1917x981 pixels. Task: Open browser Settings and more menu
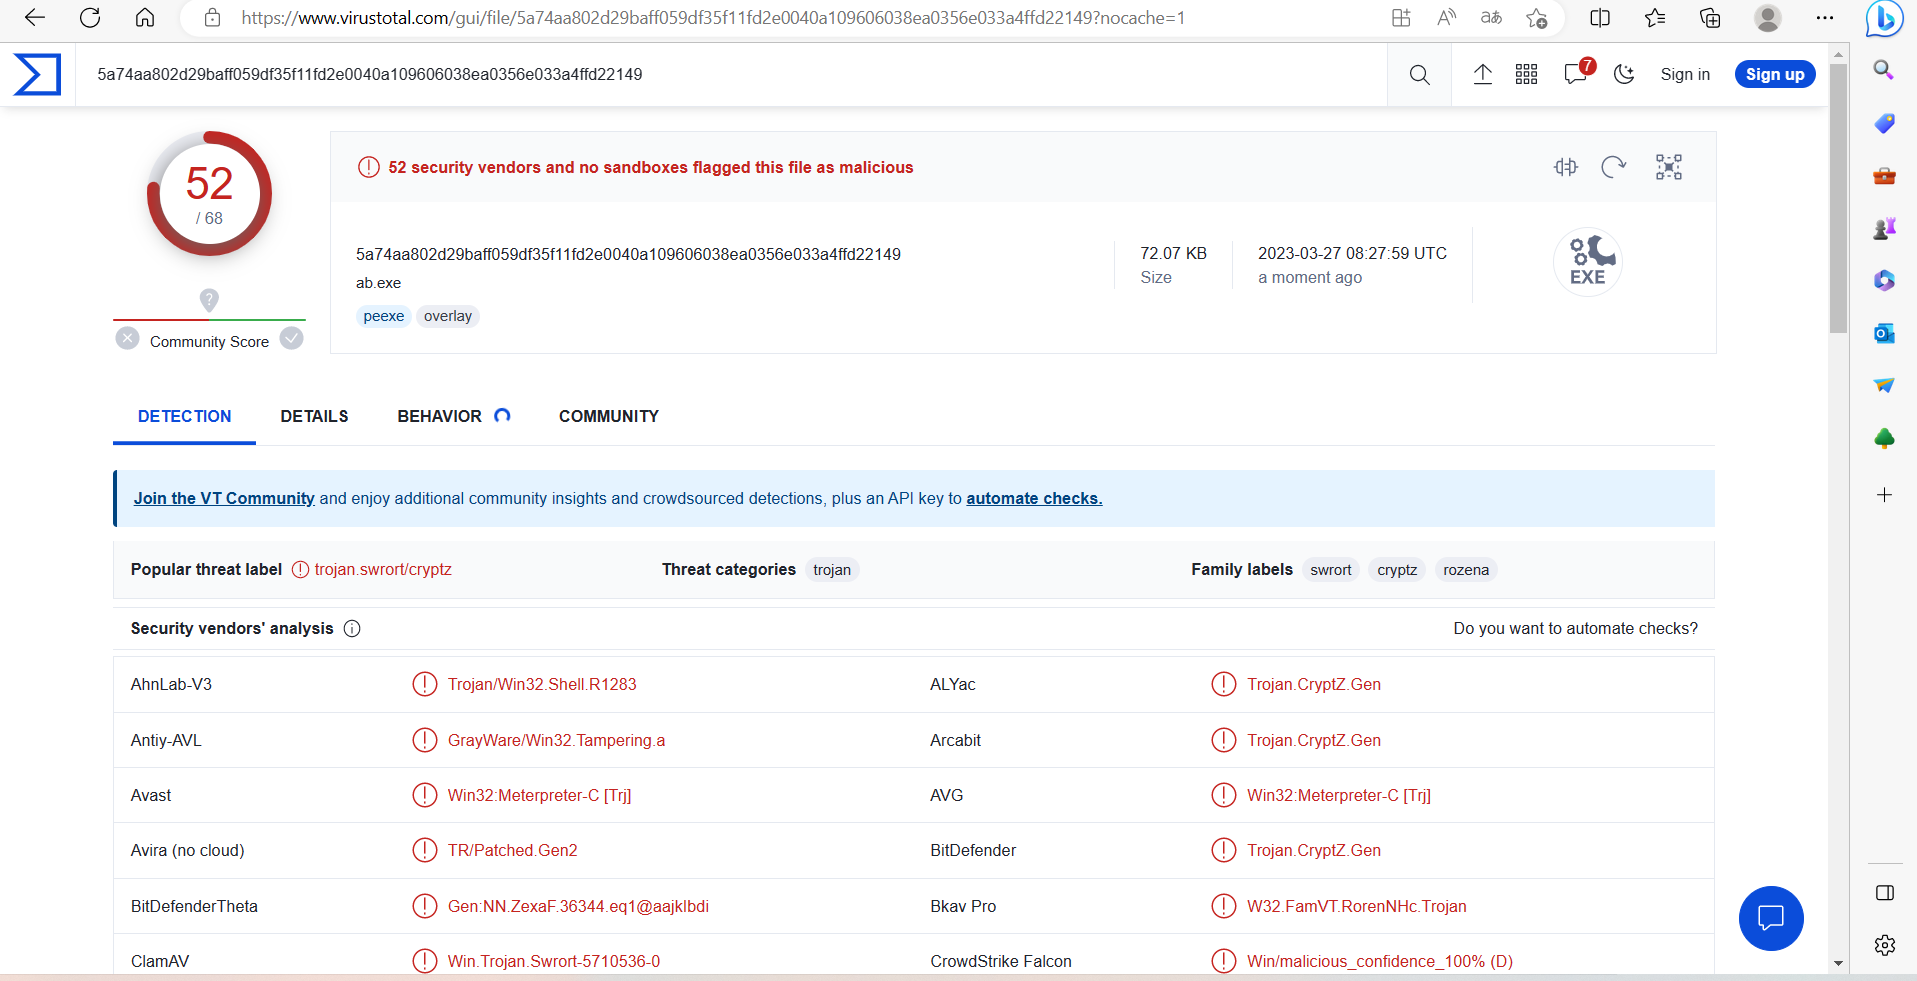pos(1825,18)
